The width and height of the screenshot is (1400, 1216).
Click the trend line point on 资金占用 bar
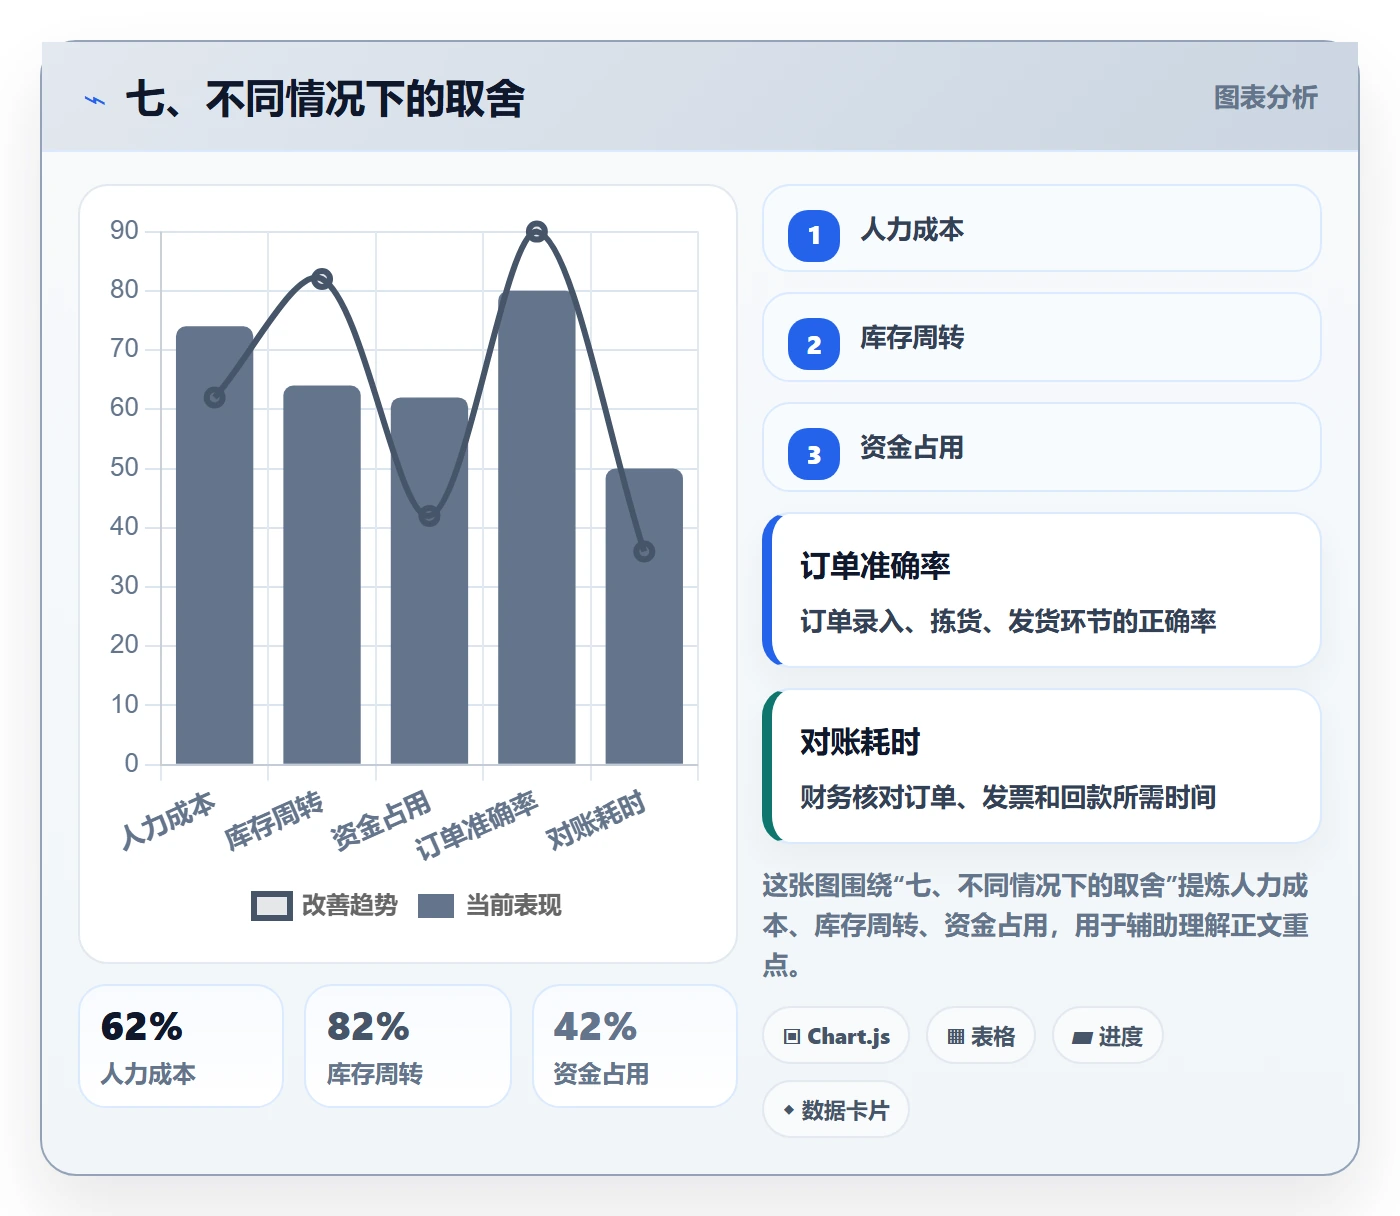click(x=429, y=516)
